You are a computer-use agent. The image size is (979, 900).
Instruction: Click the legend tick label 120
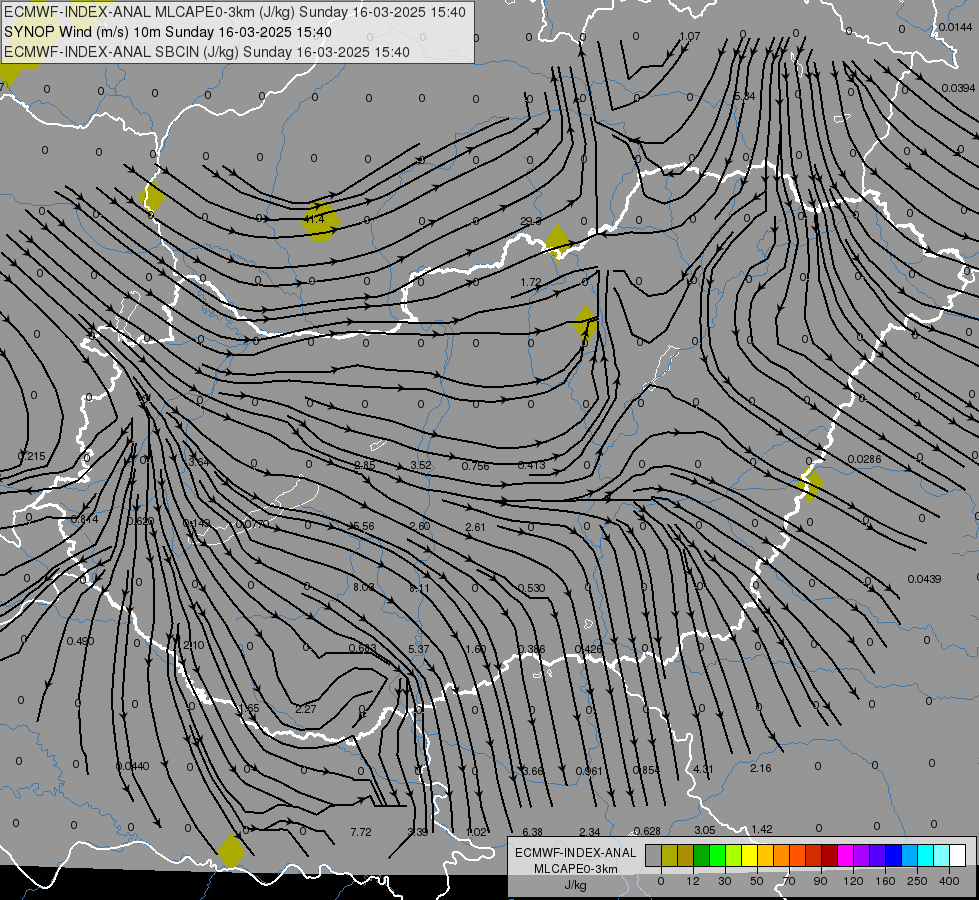tap(853, 881)
